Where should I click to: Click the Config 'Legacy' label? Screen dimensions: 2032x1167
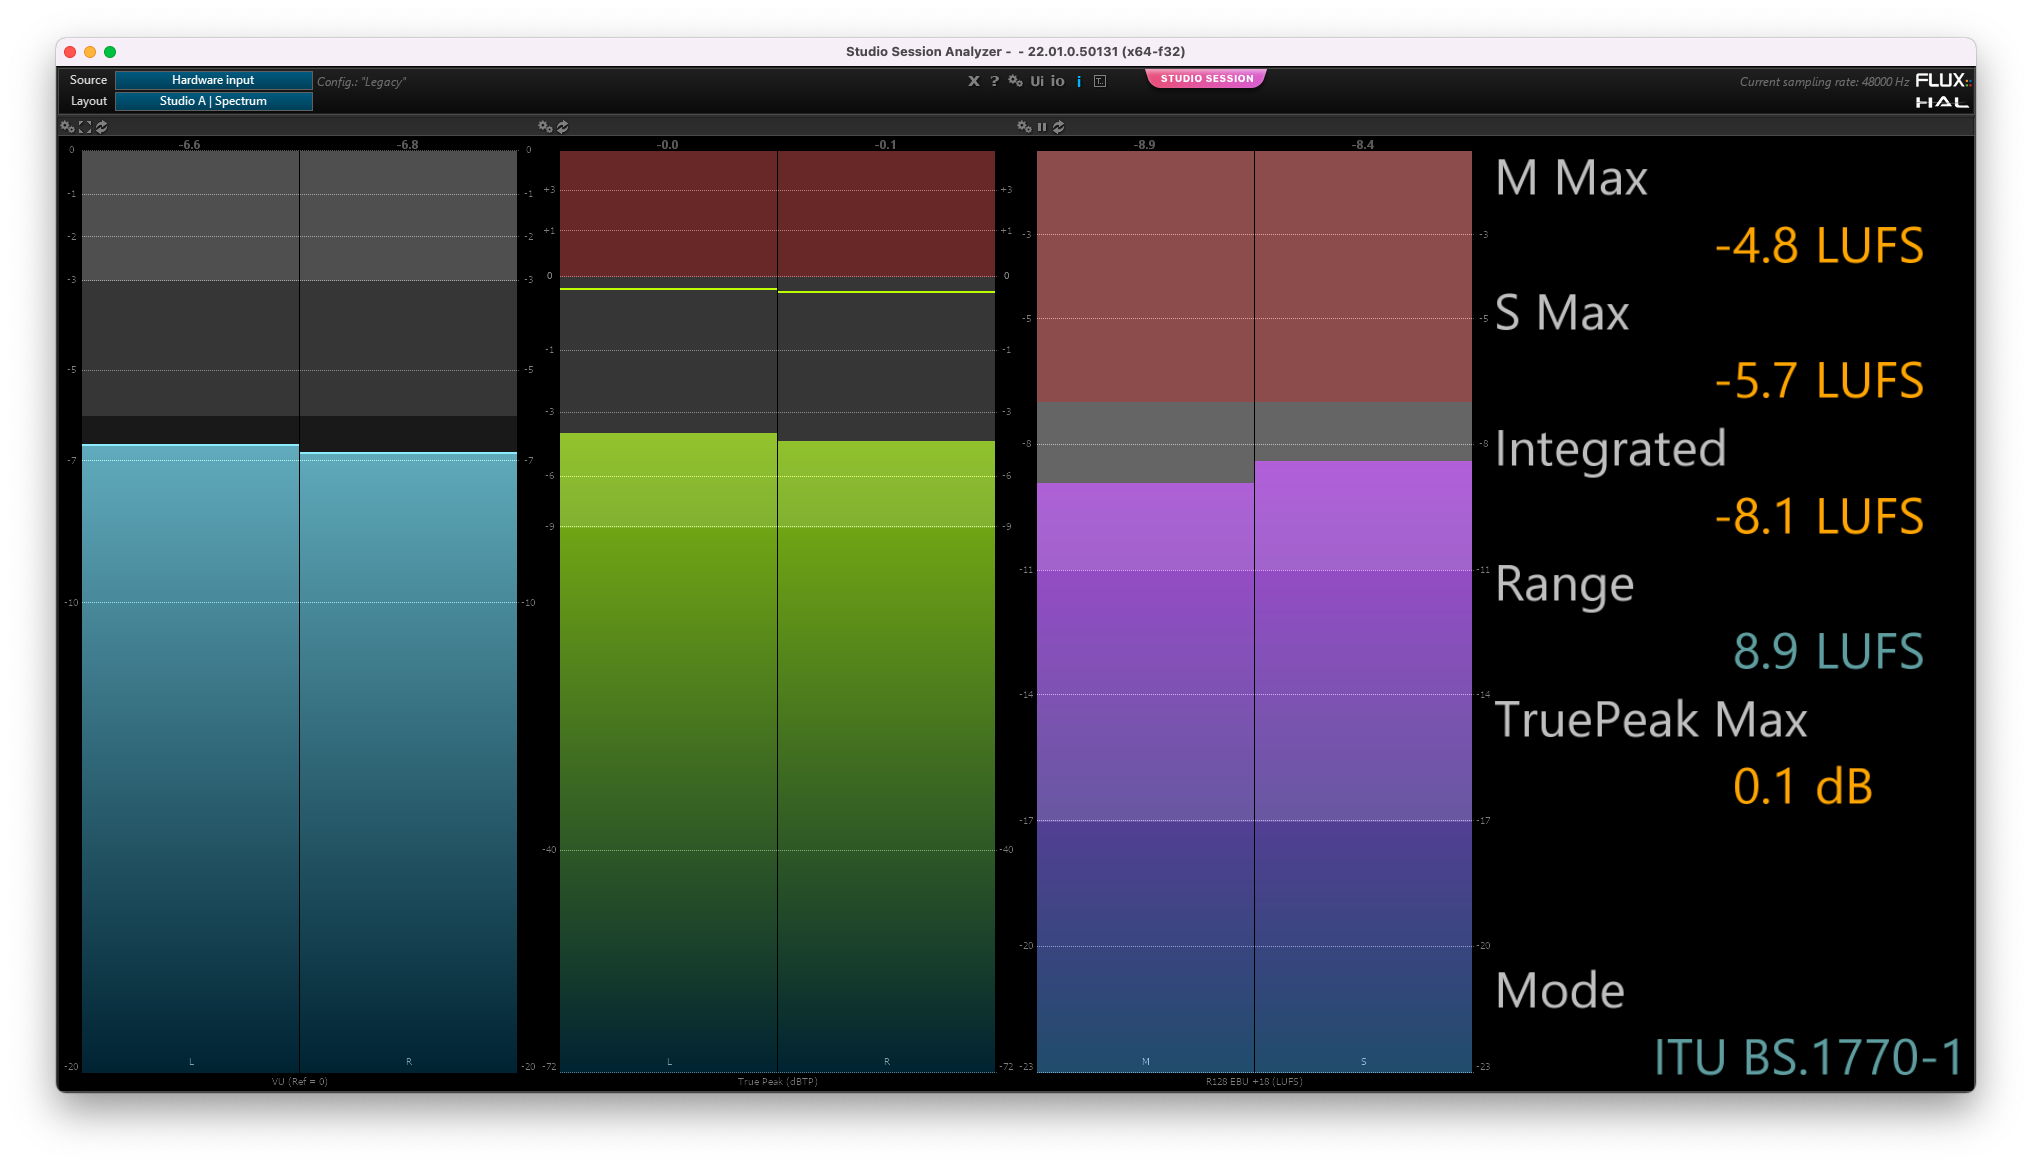[x=362, y=82]
